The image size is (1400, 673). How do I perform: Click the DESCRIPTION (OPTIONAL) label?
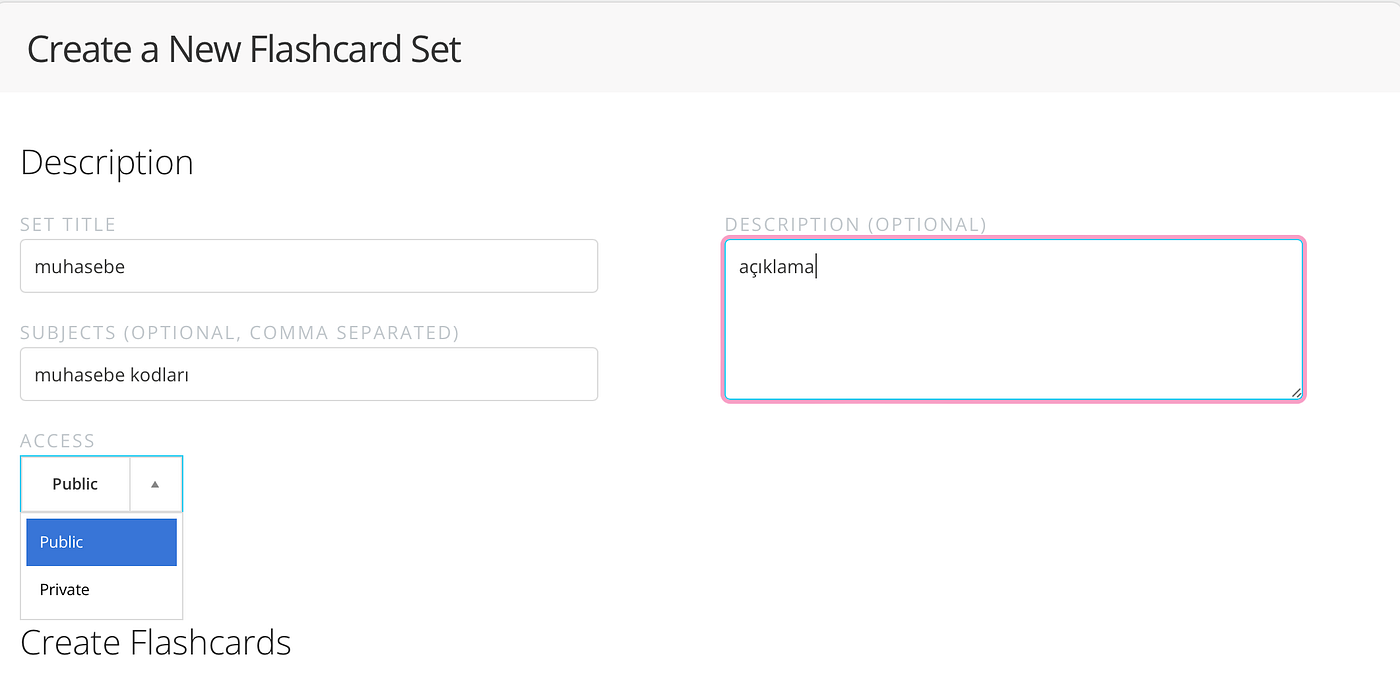tap(856, 224)
